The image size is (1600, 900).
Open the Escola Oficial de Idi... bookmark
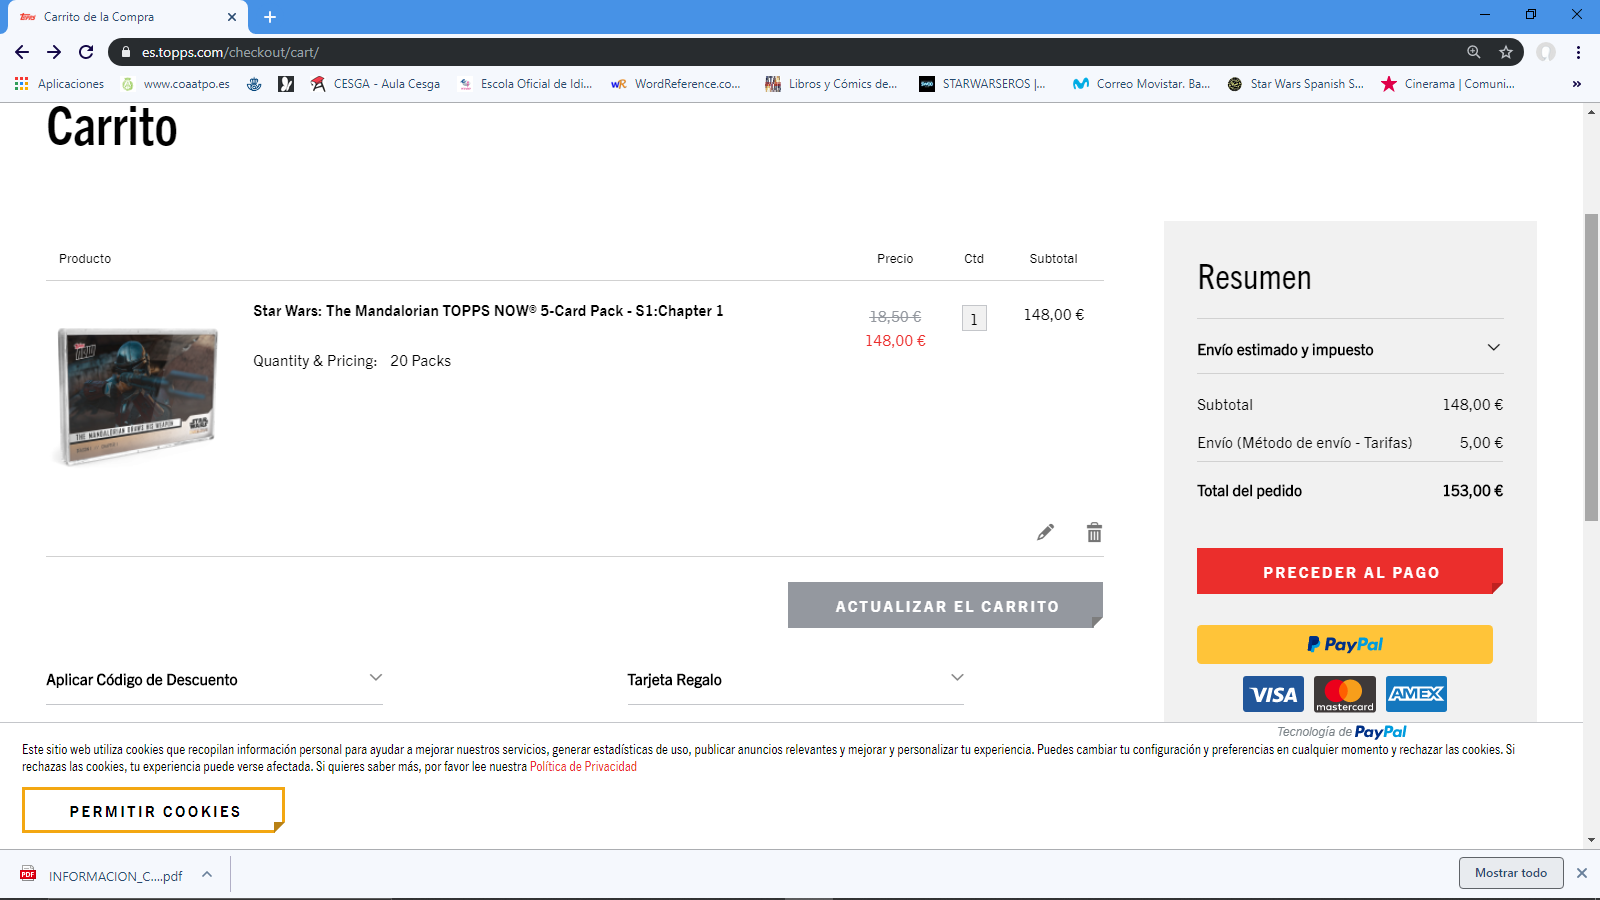[525, 84]
